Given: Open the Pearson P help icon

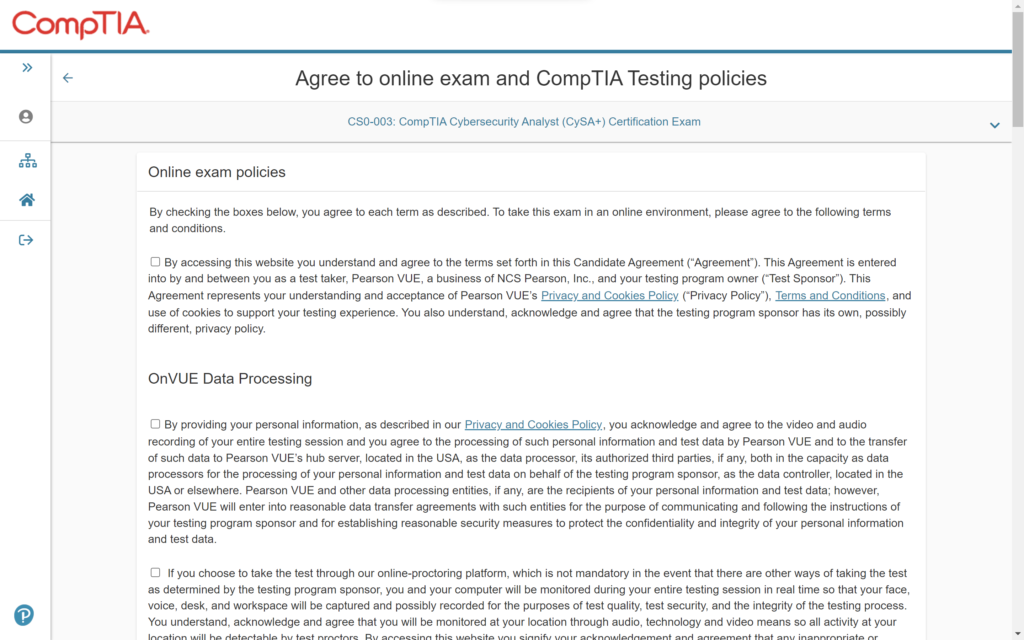Looking at the screenshot, I should pos(24,615).
